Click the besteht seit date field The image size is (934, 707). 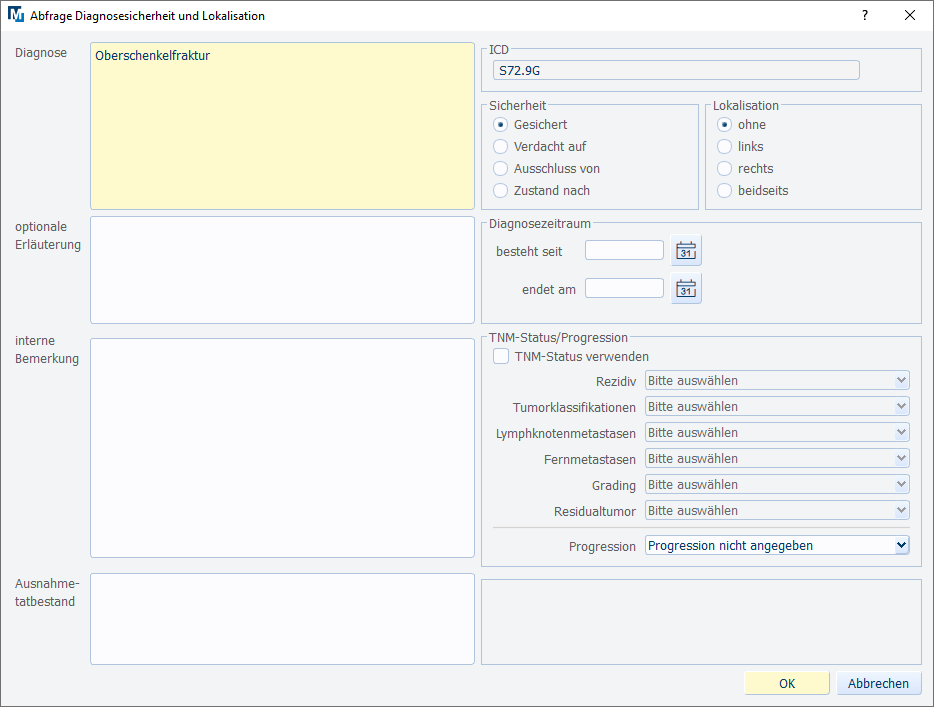624,250
